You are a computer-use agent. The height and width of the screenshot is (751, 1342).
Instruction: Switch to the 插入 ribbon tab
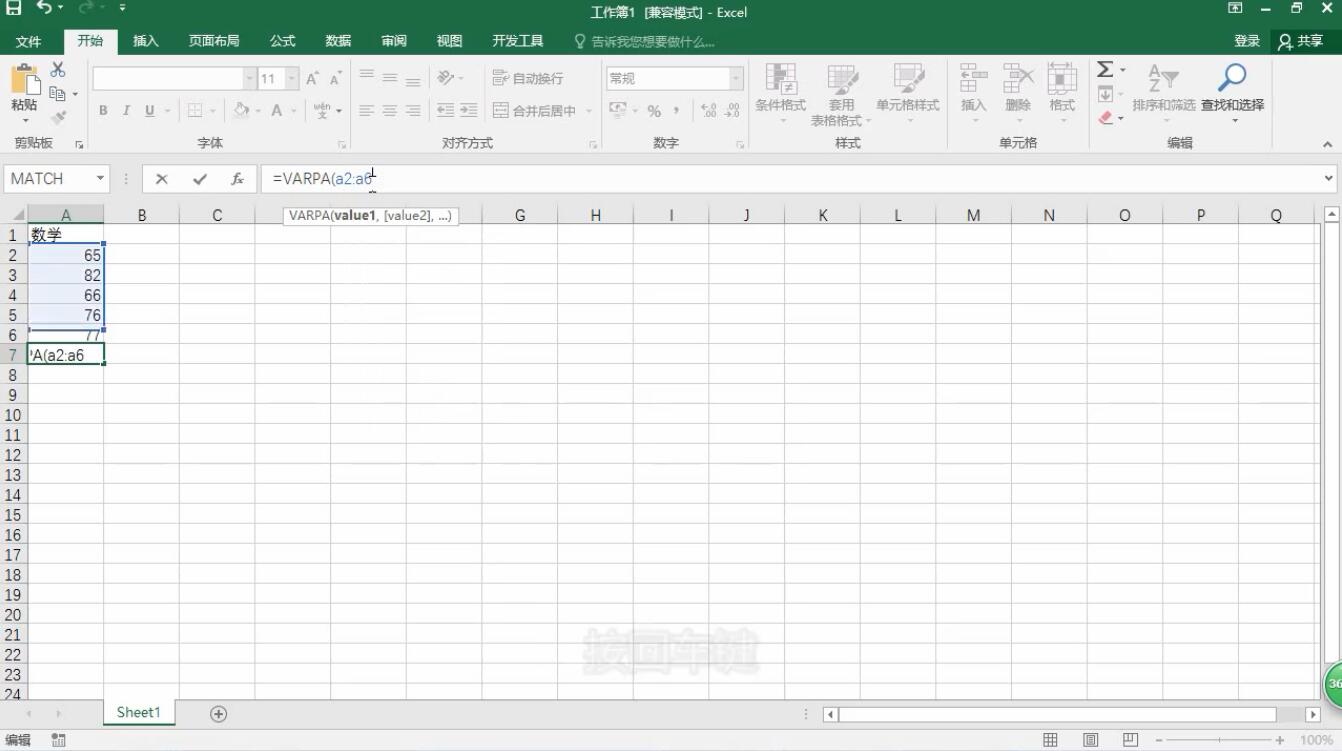click(x=146, y=41)
